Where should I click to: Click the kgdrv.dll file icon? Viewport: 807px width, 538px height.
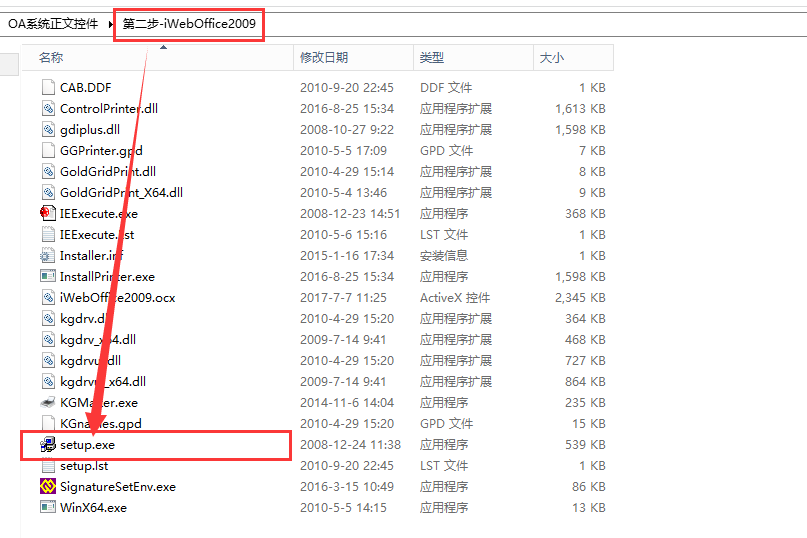(48, 318)
